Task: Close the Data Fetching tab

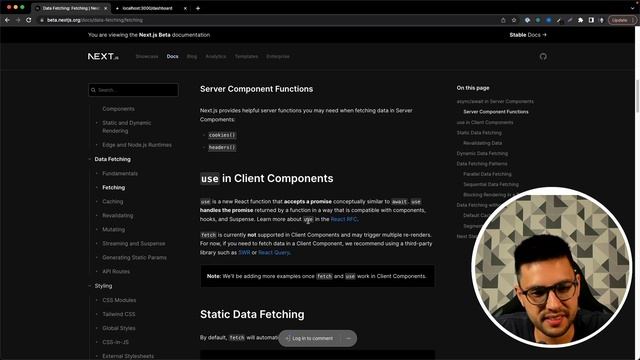Action: pyautogui.click(x=106, y=8)
